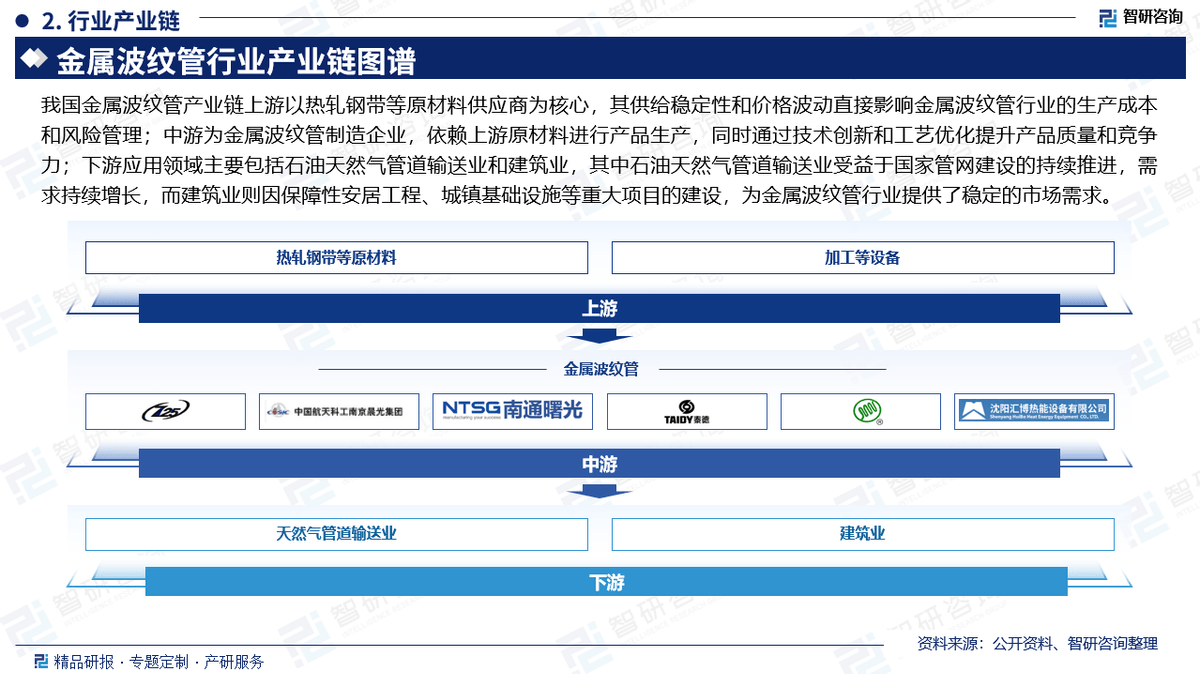1200x674 pixels.
Task: Click the 中游 gradient banner bar
Action: click(x=600, y=463)
